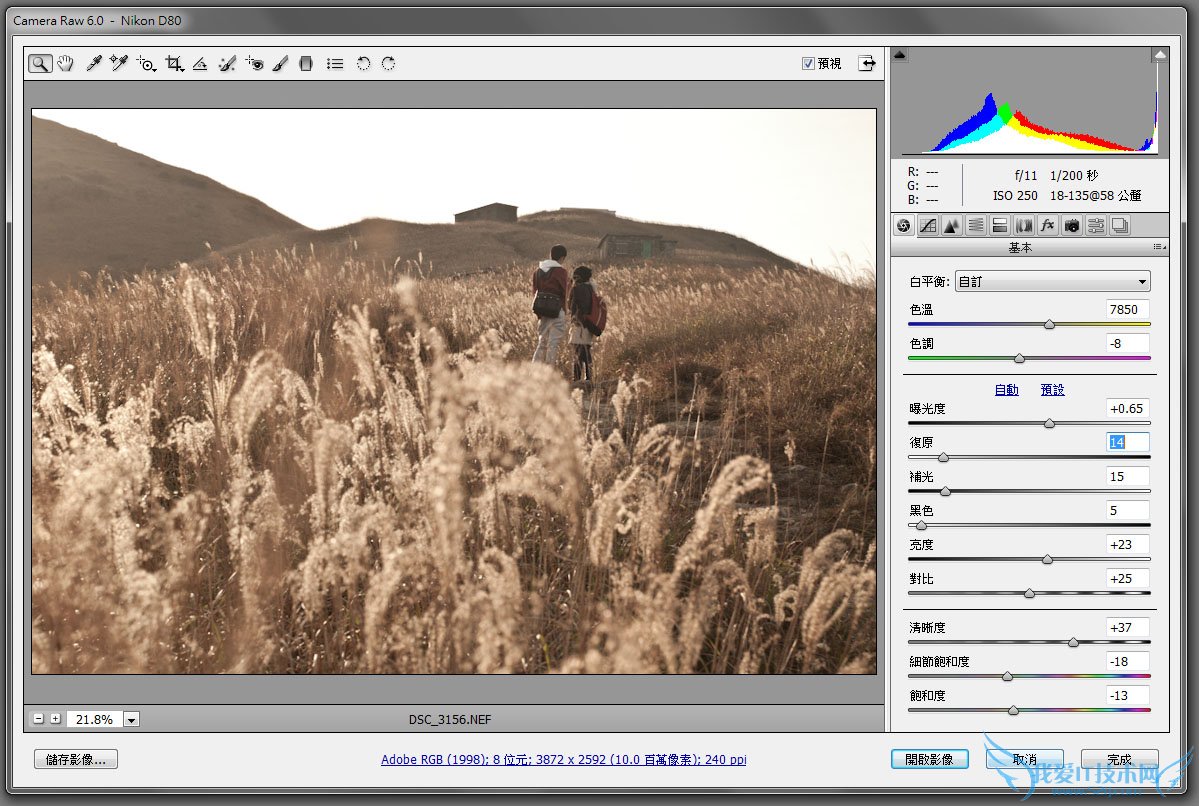Open the 白平衡 white balance dropdown
Viewport: 1199px width, 806px height.
(x=1052, y=281)
